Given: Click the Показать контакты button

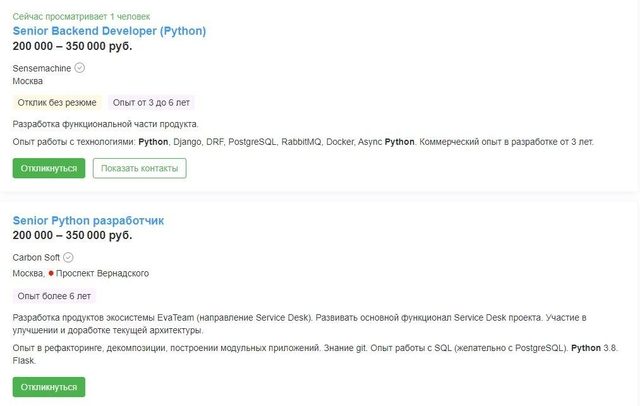Looking at the screenshot, I should coord(140,168).
